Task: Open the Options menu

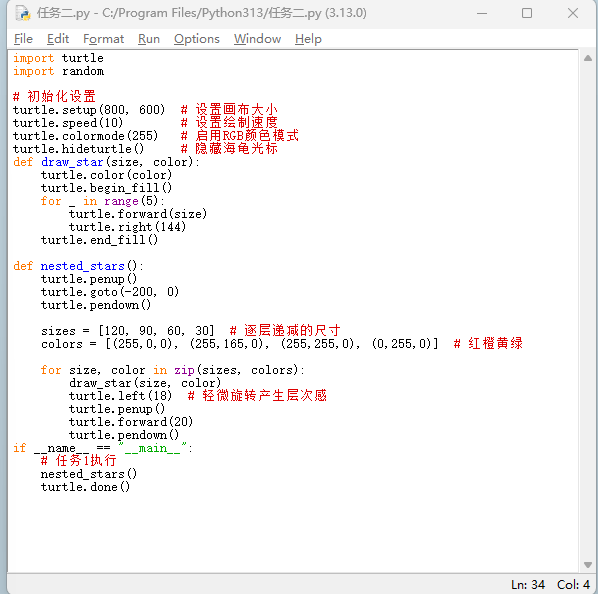Action: [197, 39]
